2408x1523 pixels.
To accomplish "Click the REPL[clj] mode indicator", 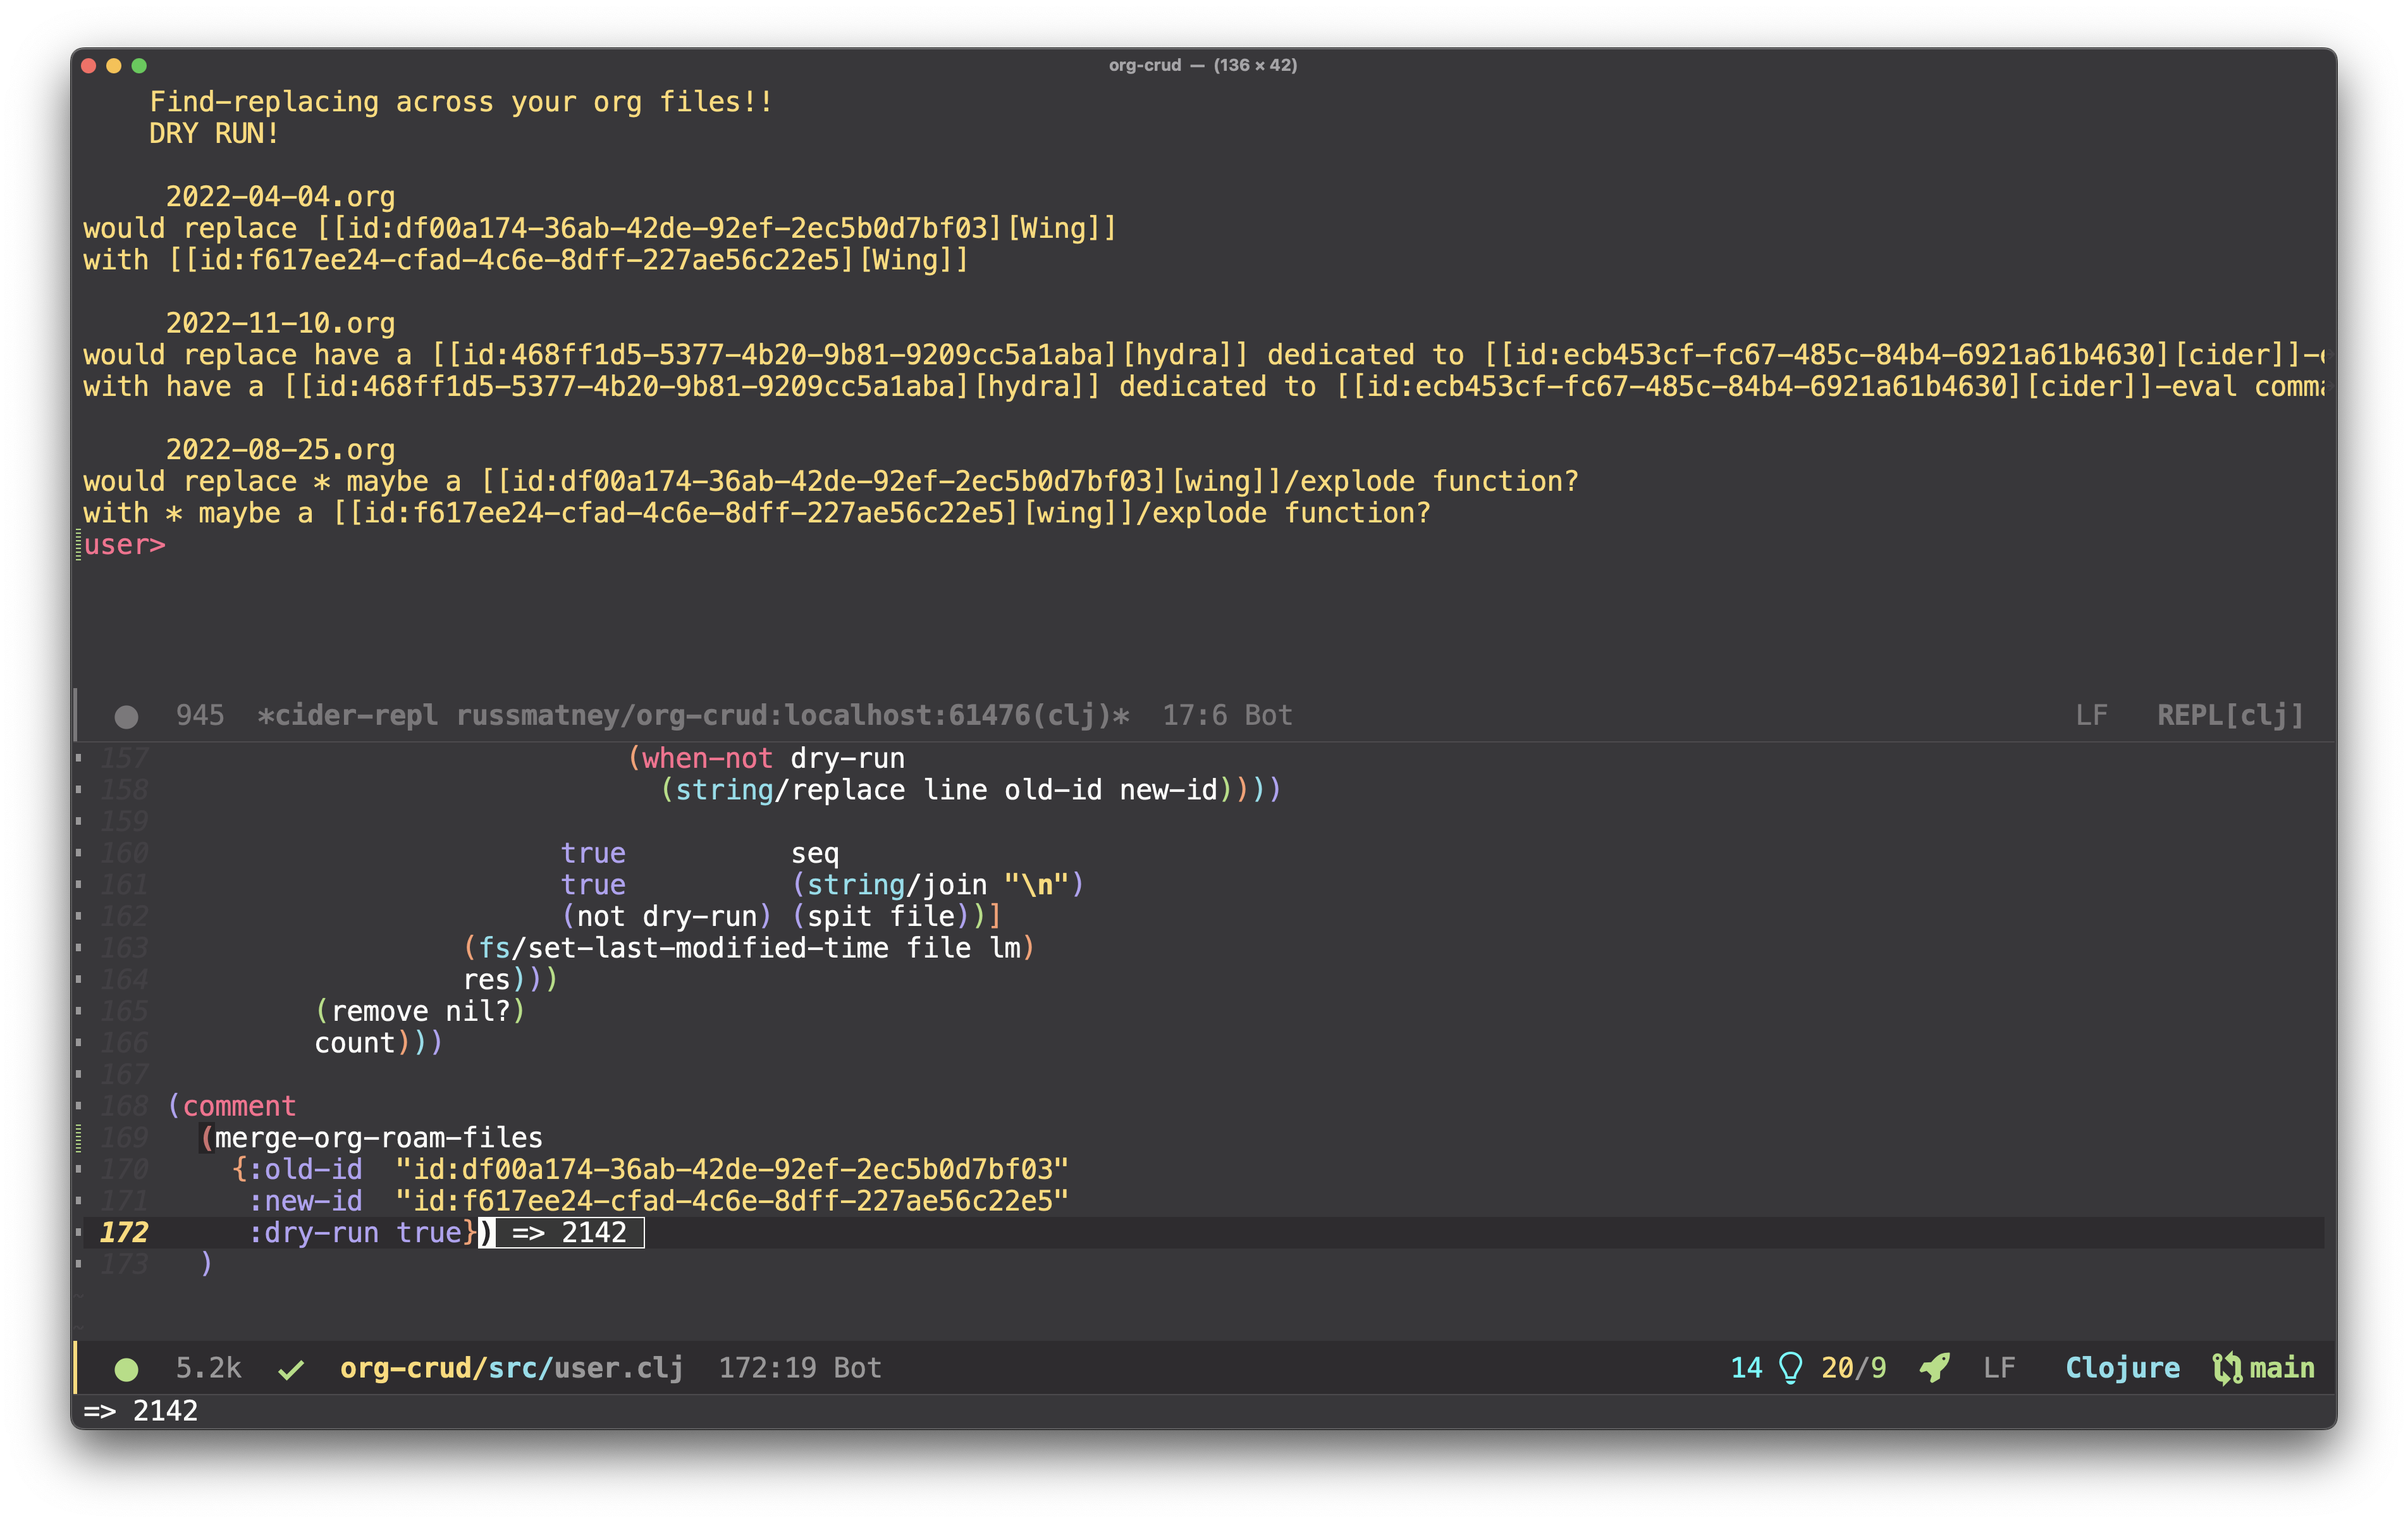I will point(2230,715).
